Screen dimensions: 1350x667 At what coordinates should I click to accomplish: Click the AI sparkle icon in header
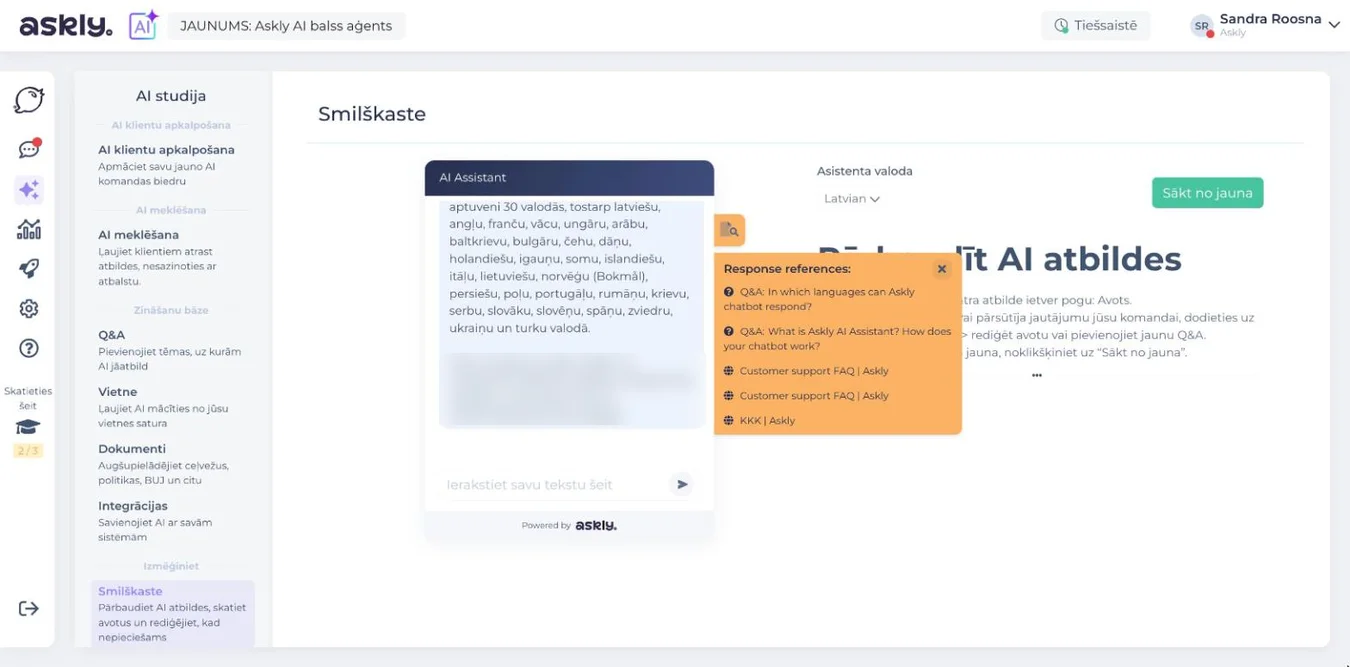coord(143,25)
